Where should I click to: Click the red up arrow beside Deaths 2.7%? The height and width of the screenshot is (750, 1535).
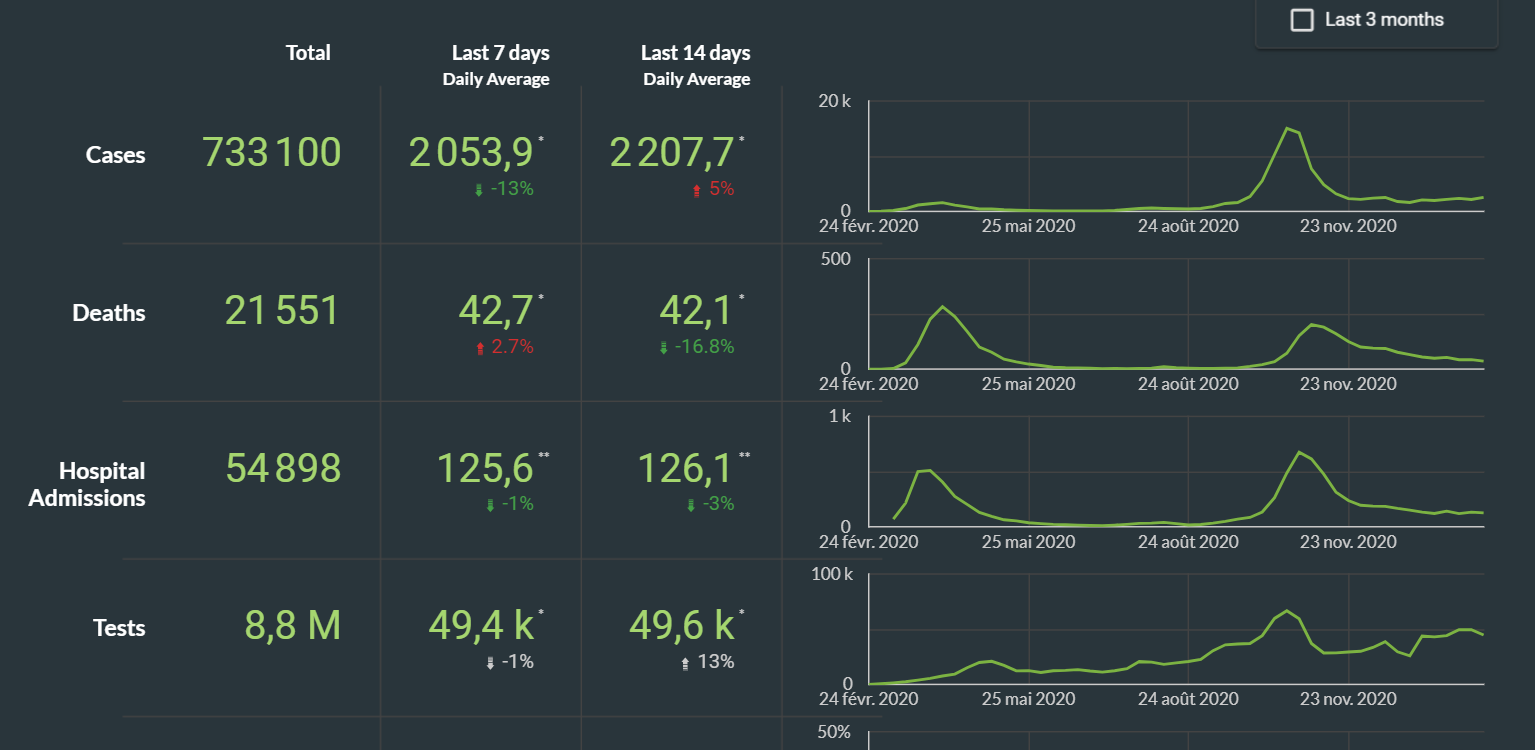(480, 348)
